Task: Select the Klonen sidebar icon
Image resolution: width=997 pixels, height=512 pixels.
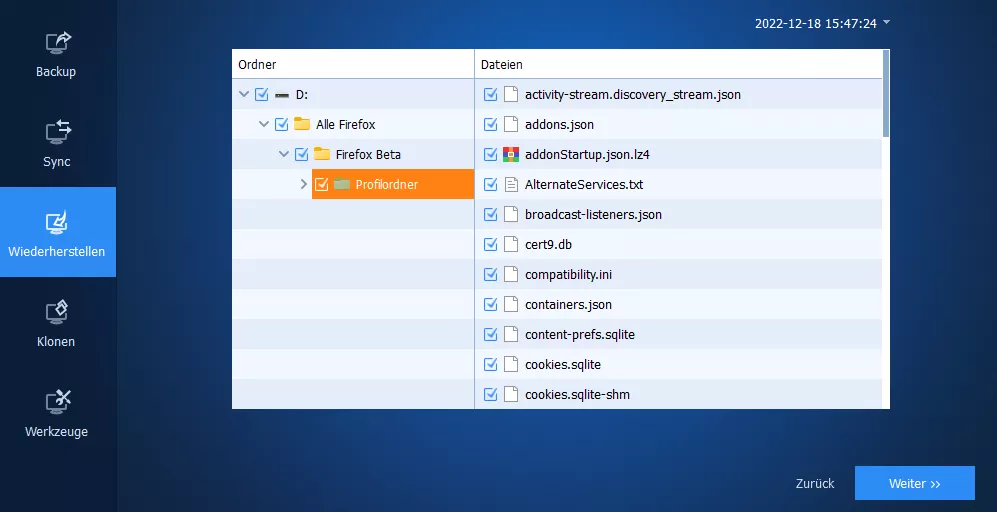Action: pyautogui.click(x=58, y=311)
